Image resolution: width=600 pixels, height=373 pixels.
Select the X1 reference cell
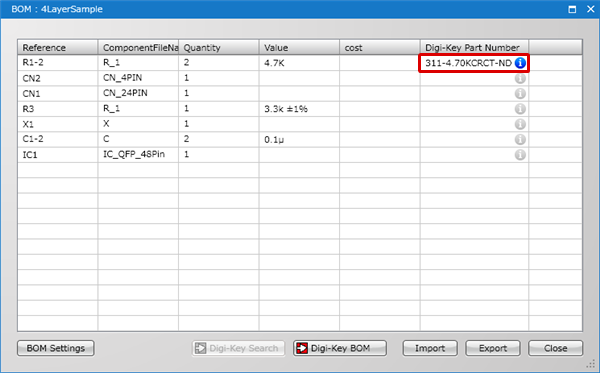click(x=58, y=124)
